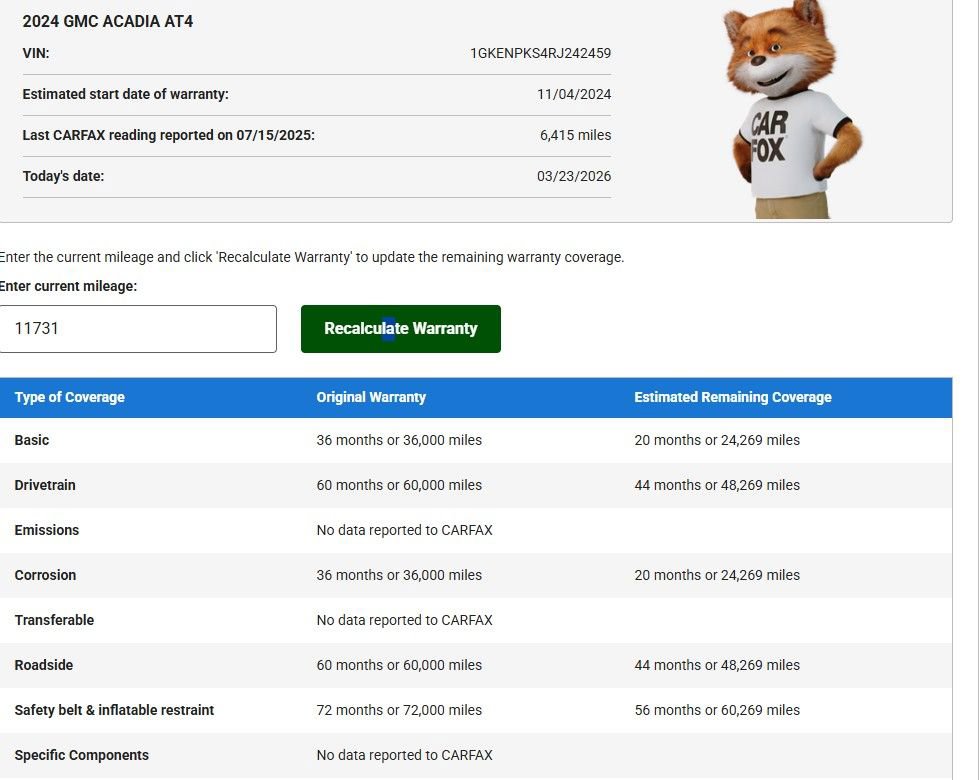Select the Emissions coverage row label
Screen dimensions: 979x780
pyautogui.click(x=47, y=530)
